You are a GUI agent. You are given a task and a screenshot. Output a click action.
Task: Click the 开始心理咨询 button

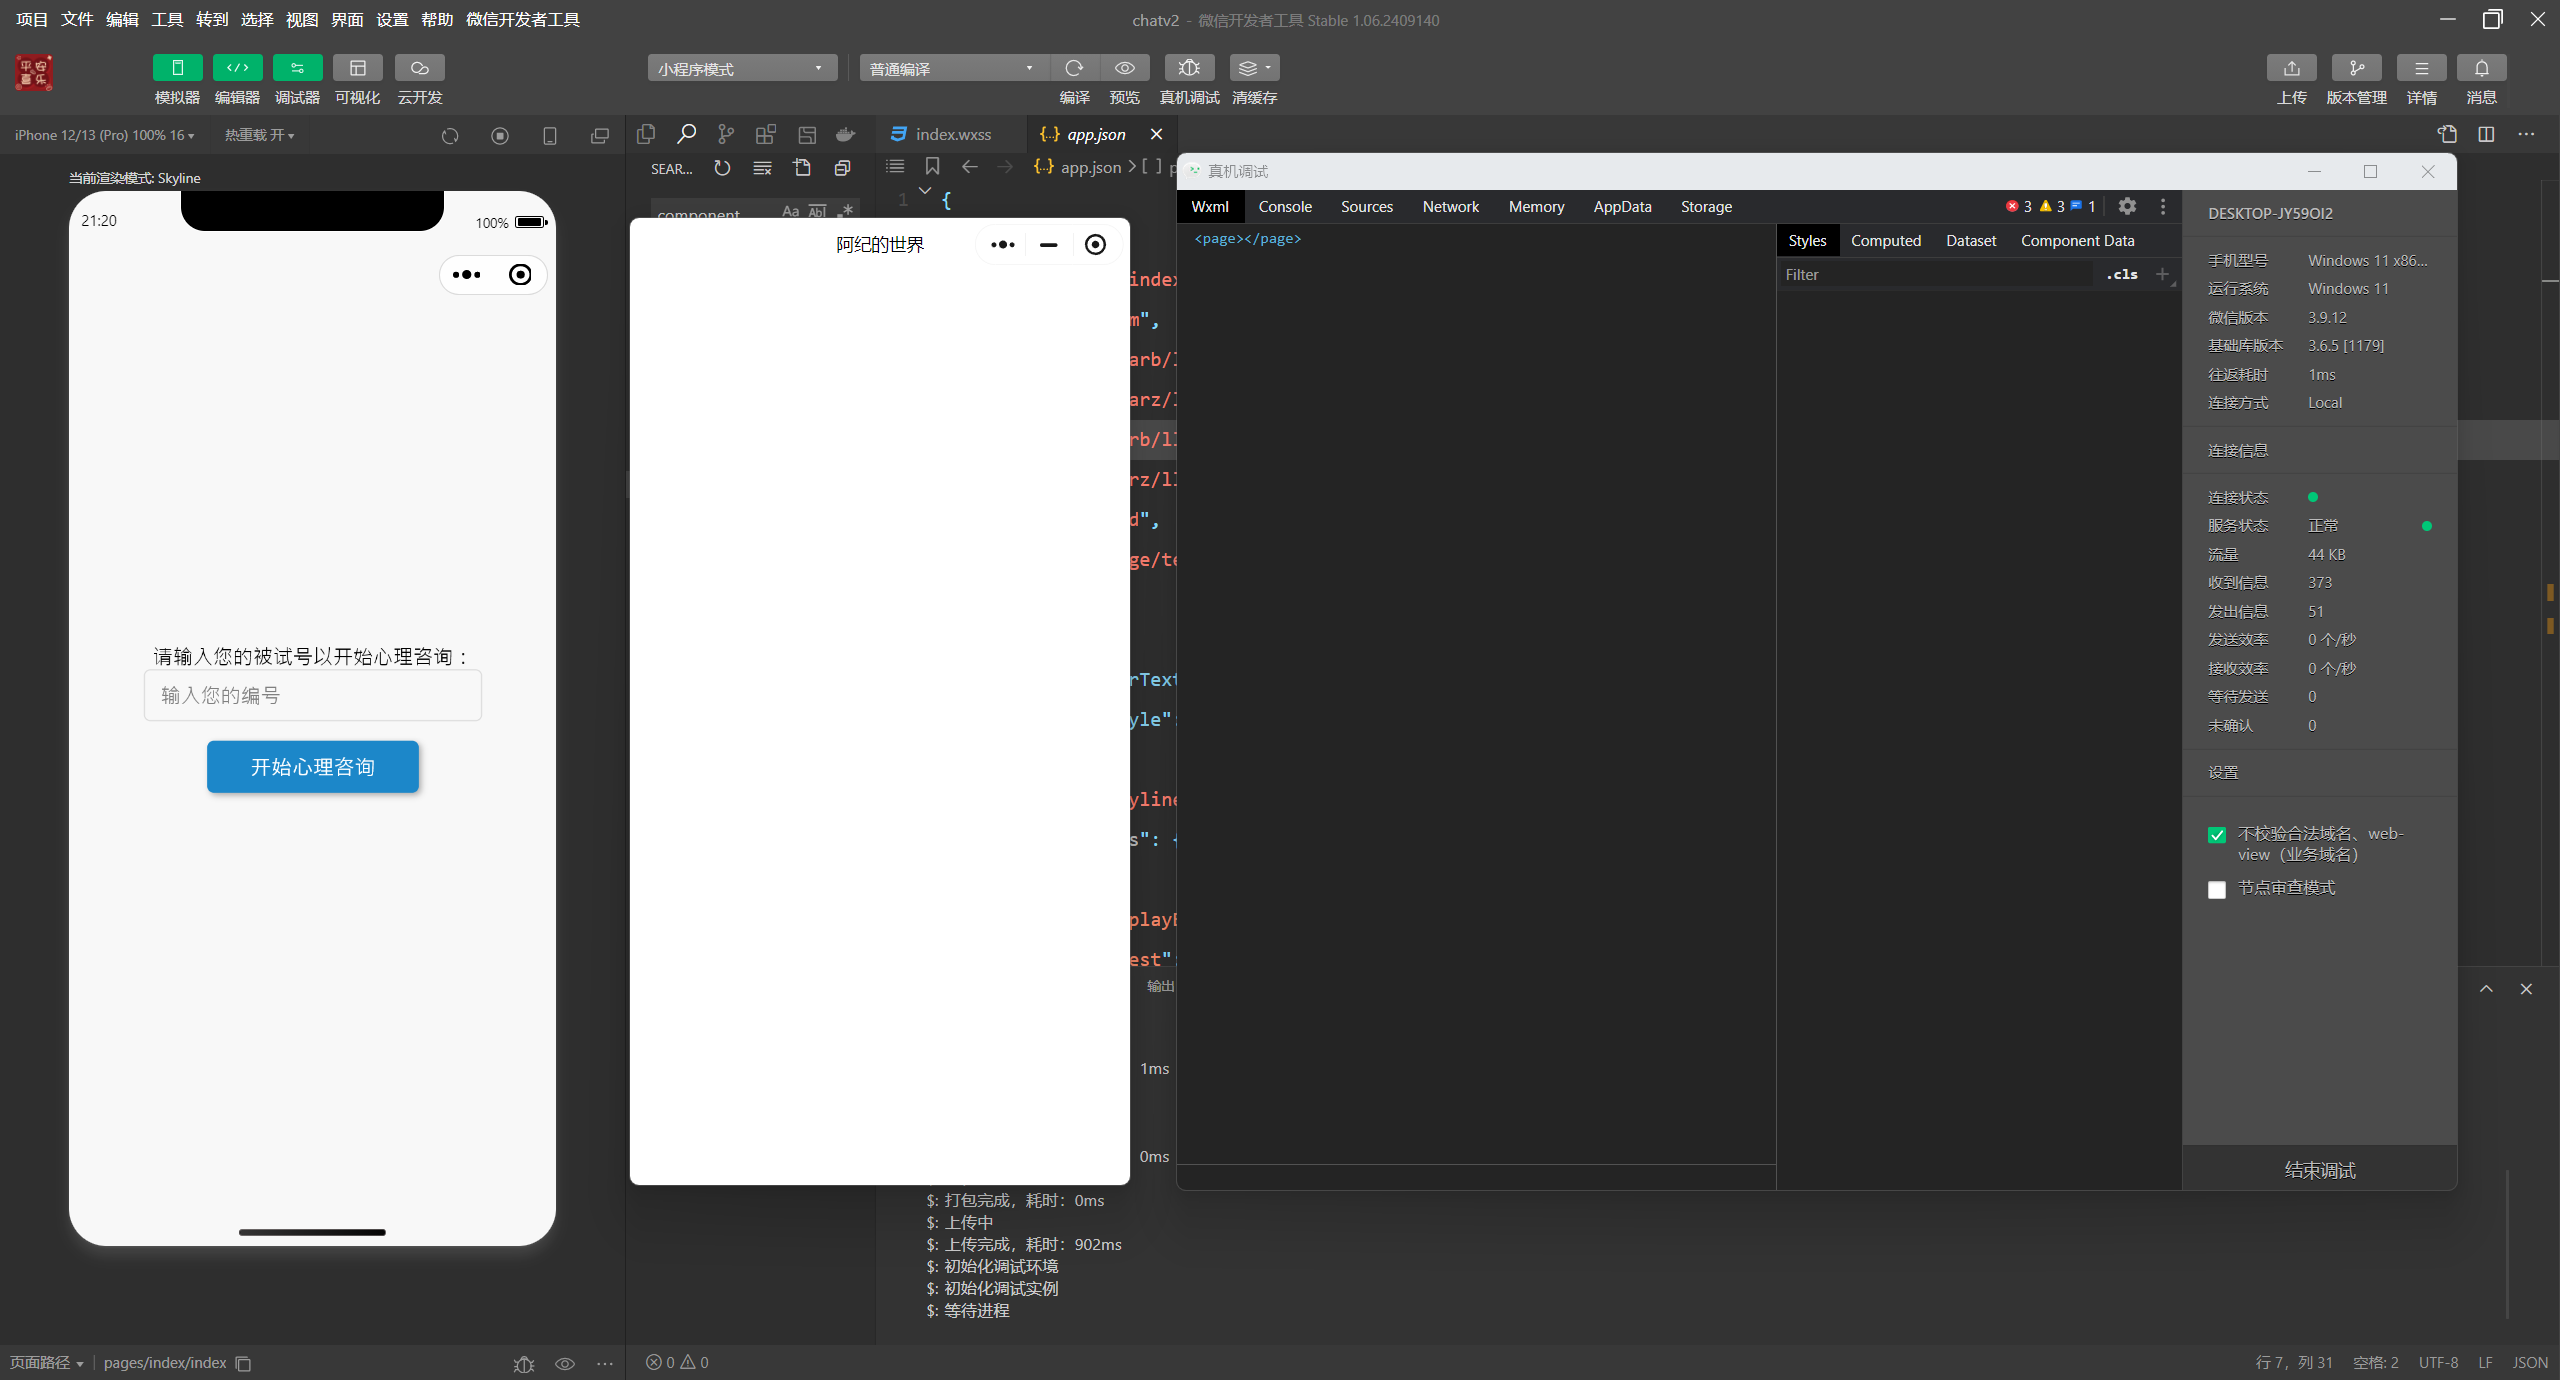(x=312, y=767)
